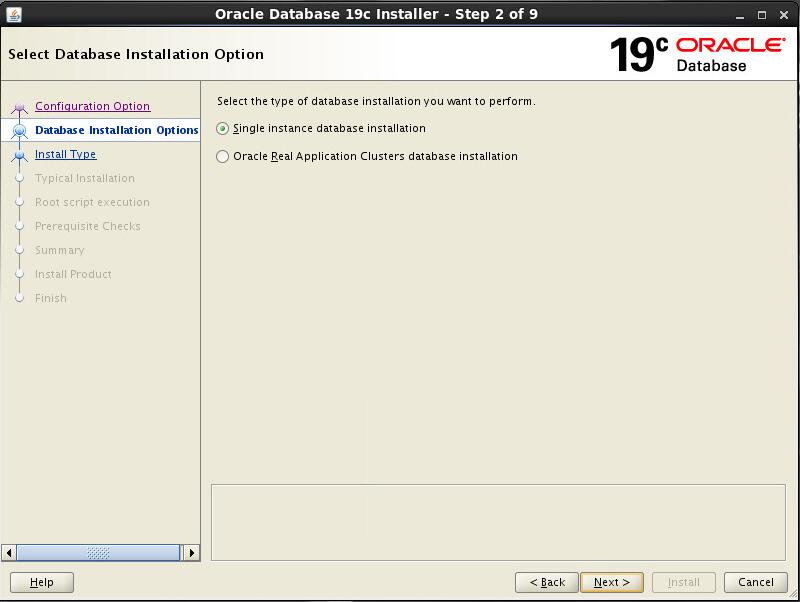Click the Configuration Option step icon
The image size is (800, 602).
pos(19,107)
